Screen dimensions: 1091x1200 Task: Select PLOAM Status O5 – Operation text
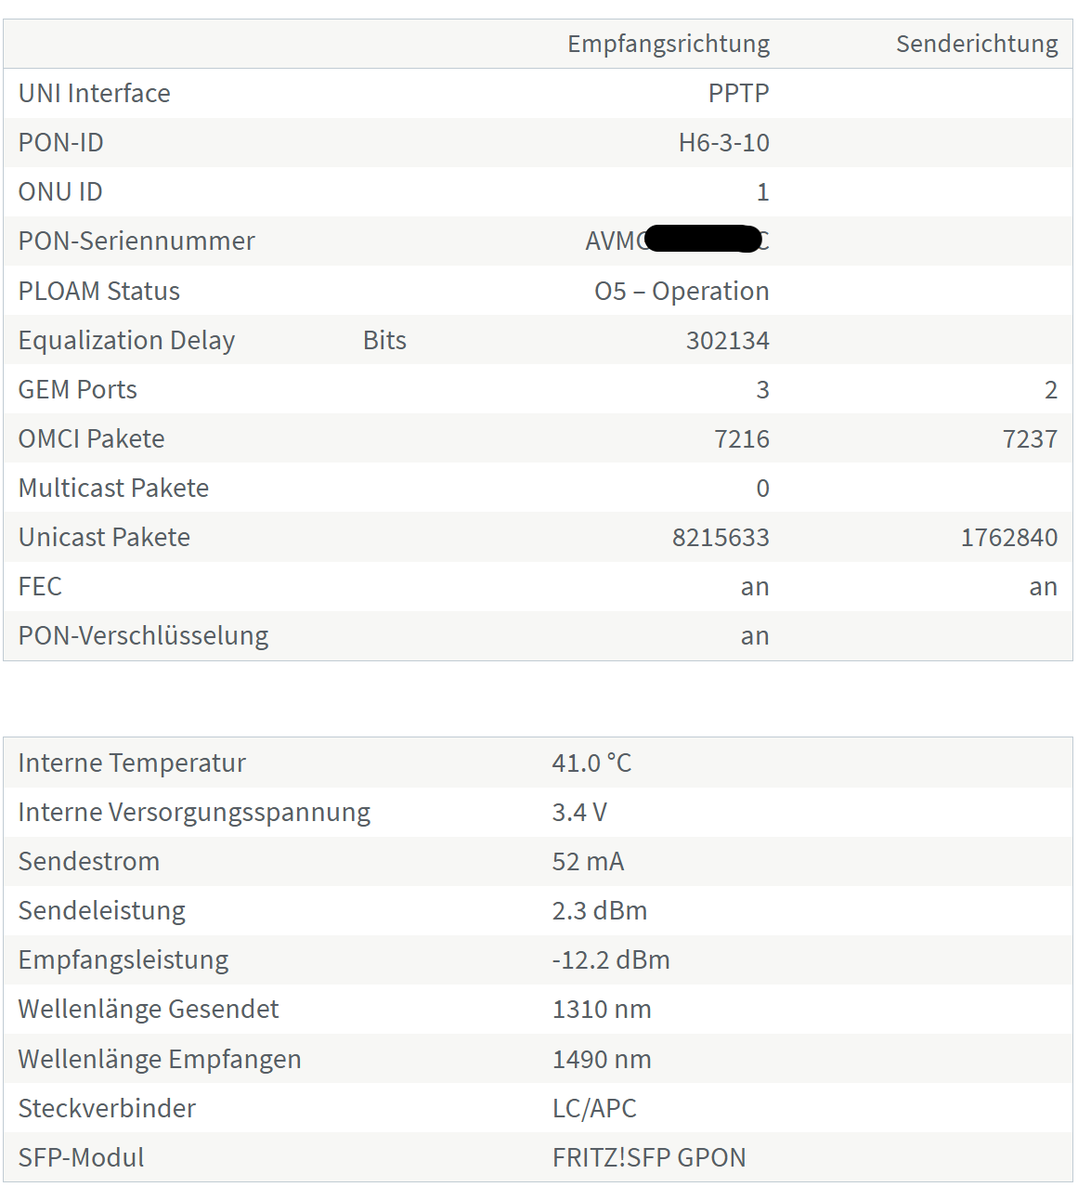(x=682, y=291)
